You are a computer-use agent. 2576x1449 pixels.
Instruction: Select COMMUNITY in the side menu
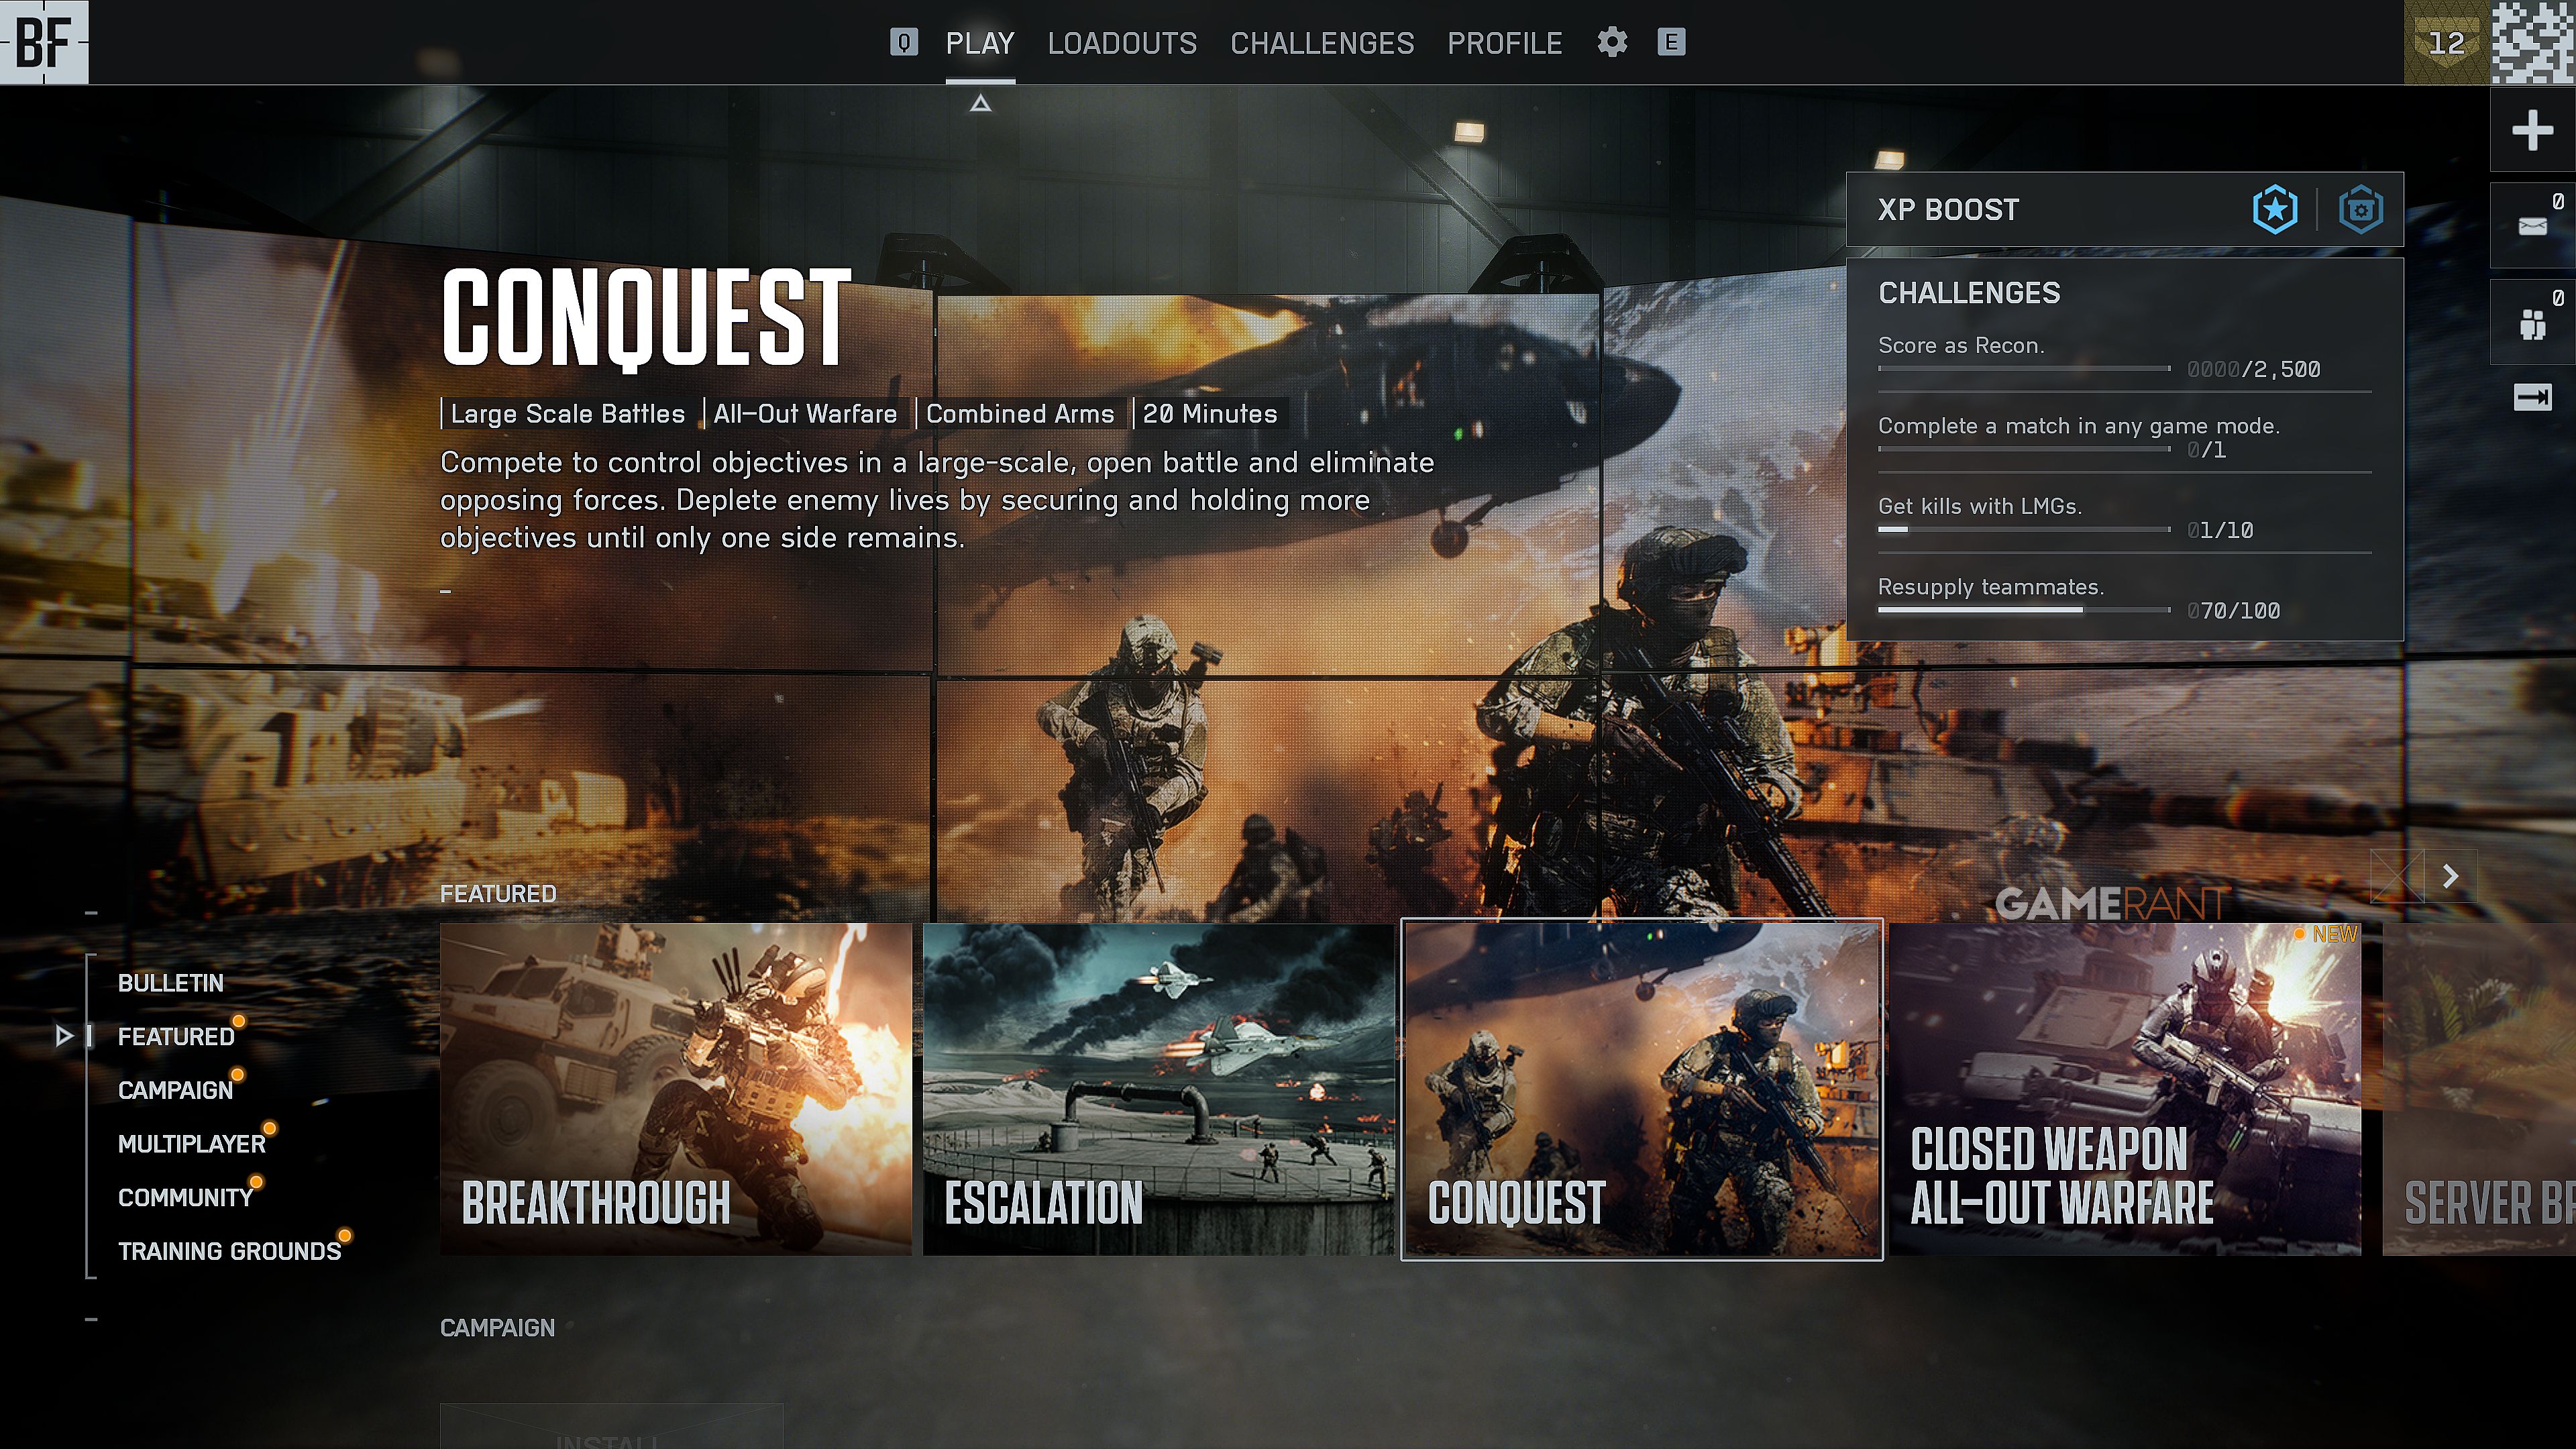(185, 1198)
